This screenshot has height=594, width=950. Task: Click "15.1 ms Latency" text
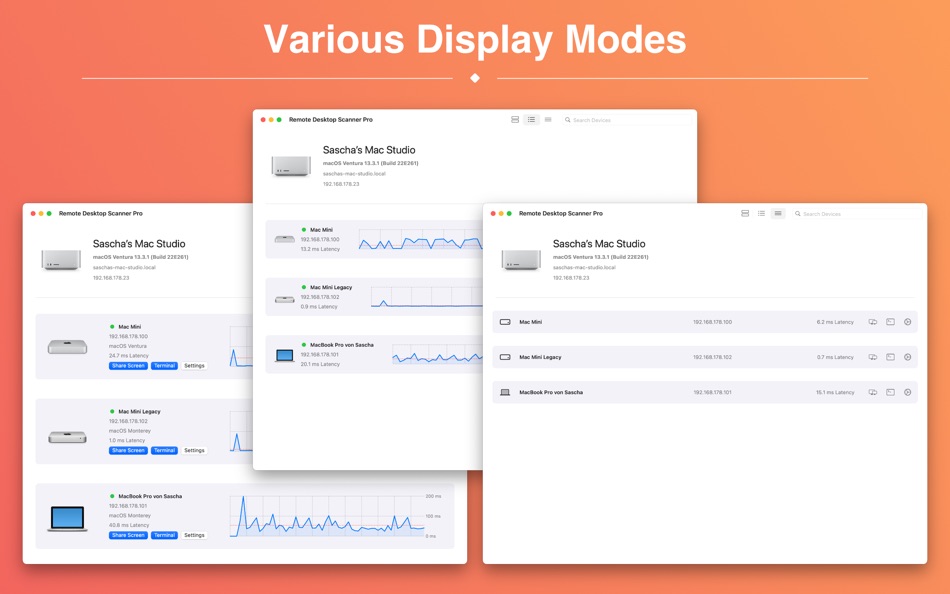[835, 392]
